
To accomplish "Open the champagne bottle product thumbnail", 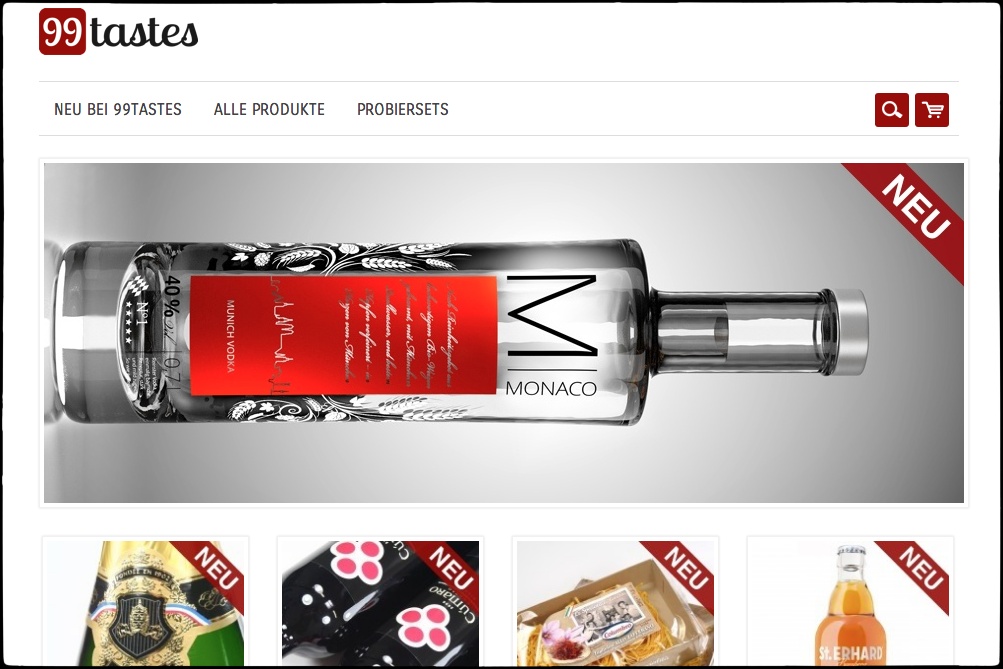I will pyautogui.click(x=145, y=603).
